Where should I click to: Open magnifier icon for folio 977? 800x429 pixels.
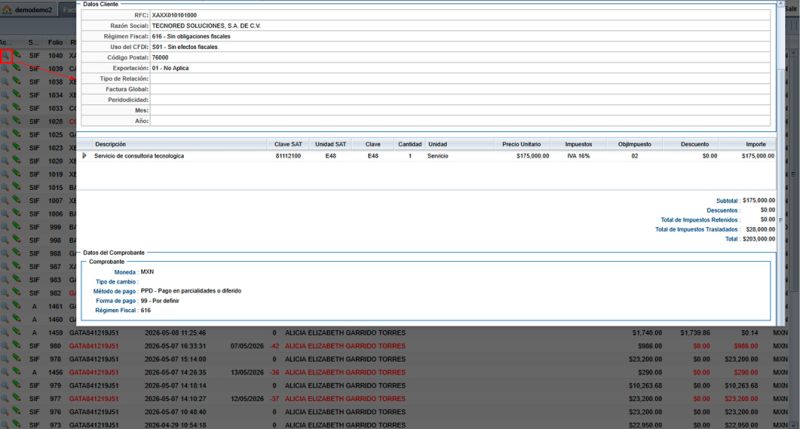point(5,398)
